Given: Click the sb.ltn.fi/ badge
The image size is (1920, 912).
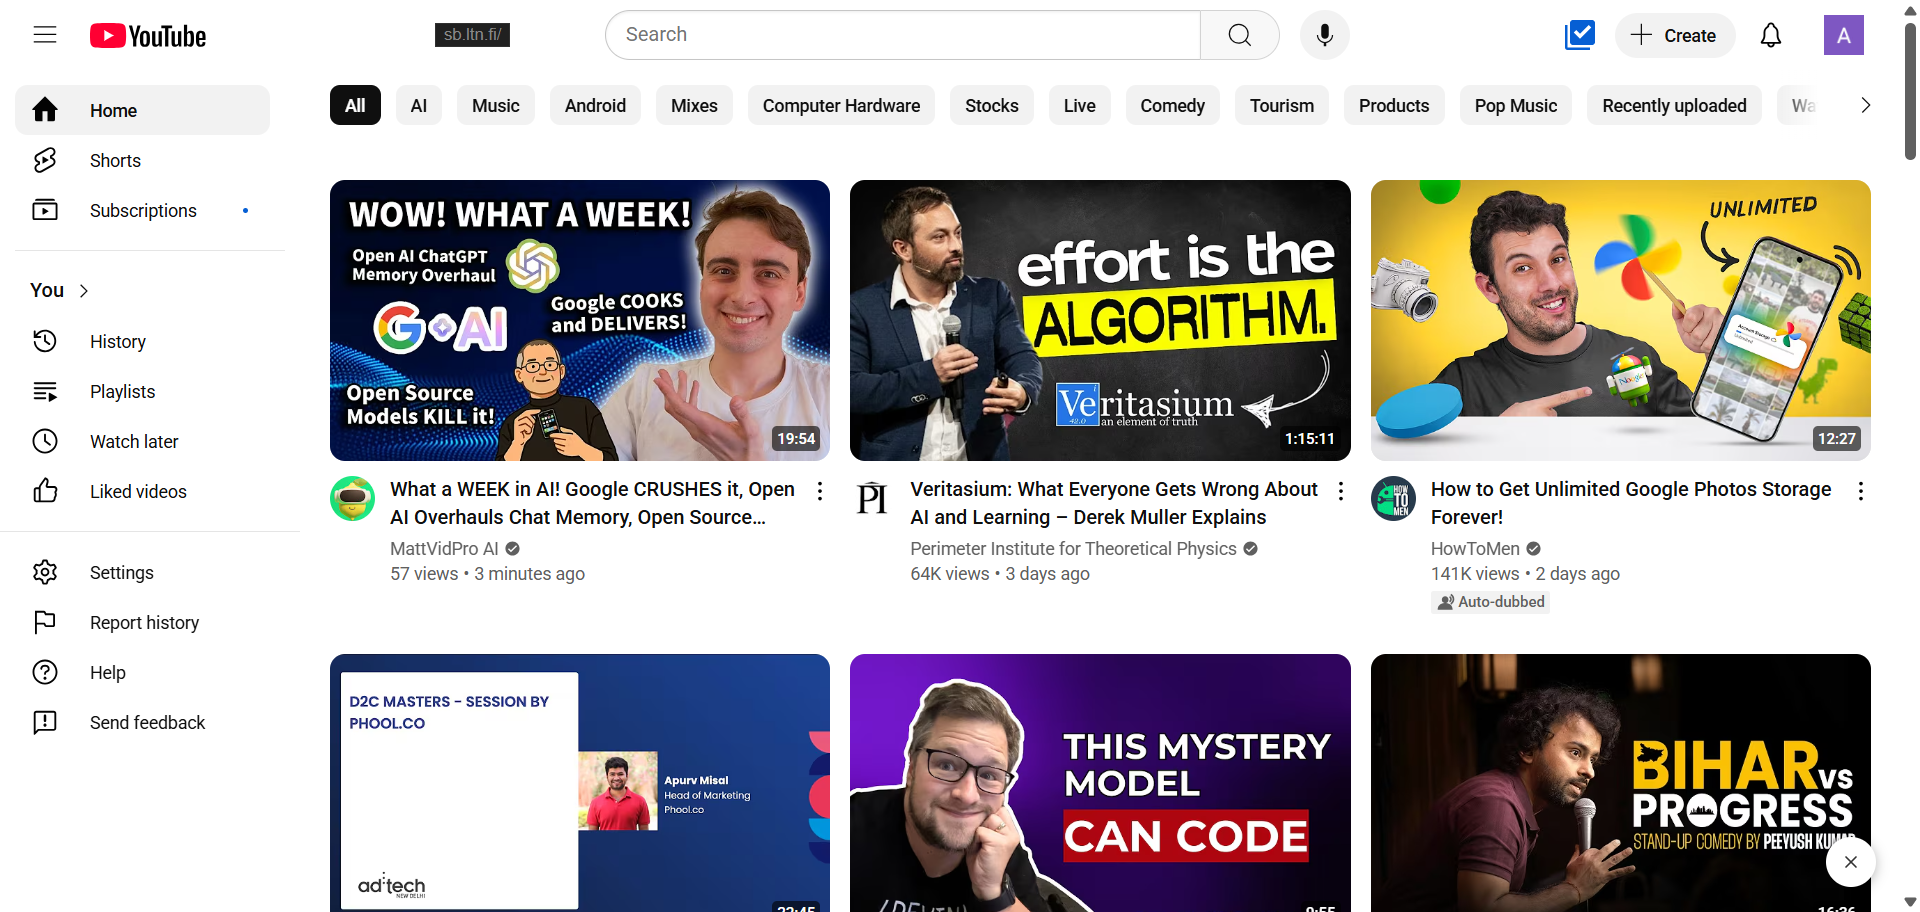Looking at the screenshot, I should point(473,35).
